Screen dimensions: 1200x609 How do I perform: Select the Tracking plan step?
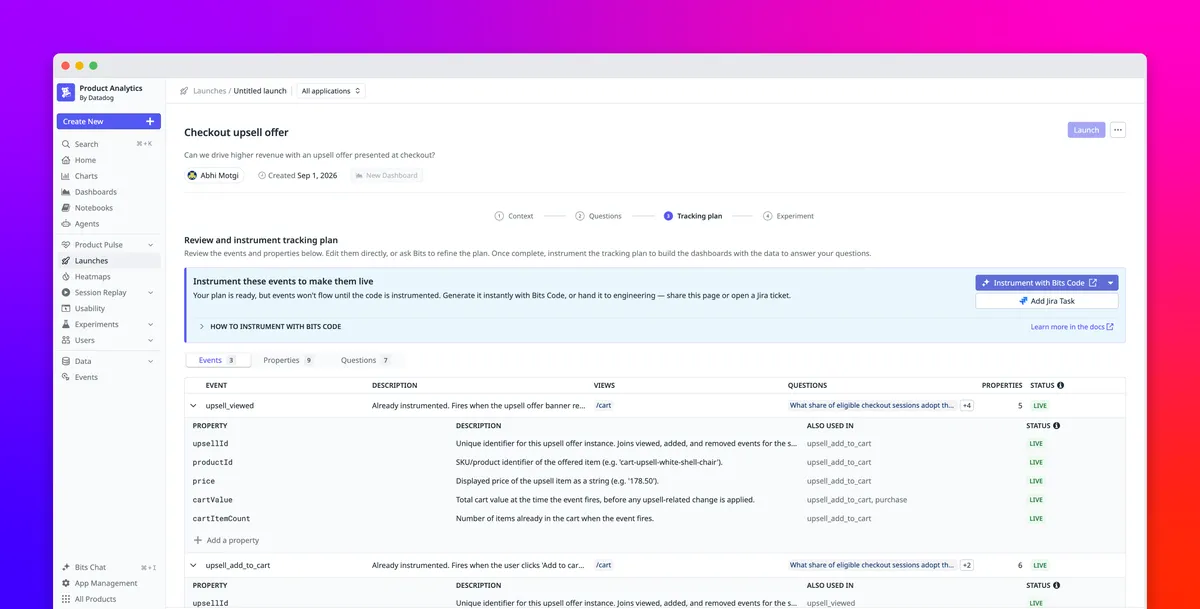(x=693, y=216)
